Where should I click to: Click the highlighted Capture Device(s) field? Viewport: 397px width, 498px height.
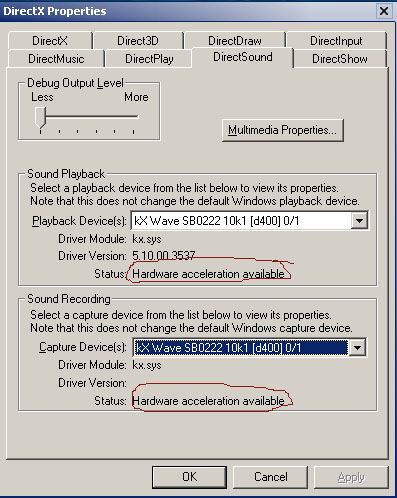coord(241,348)
